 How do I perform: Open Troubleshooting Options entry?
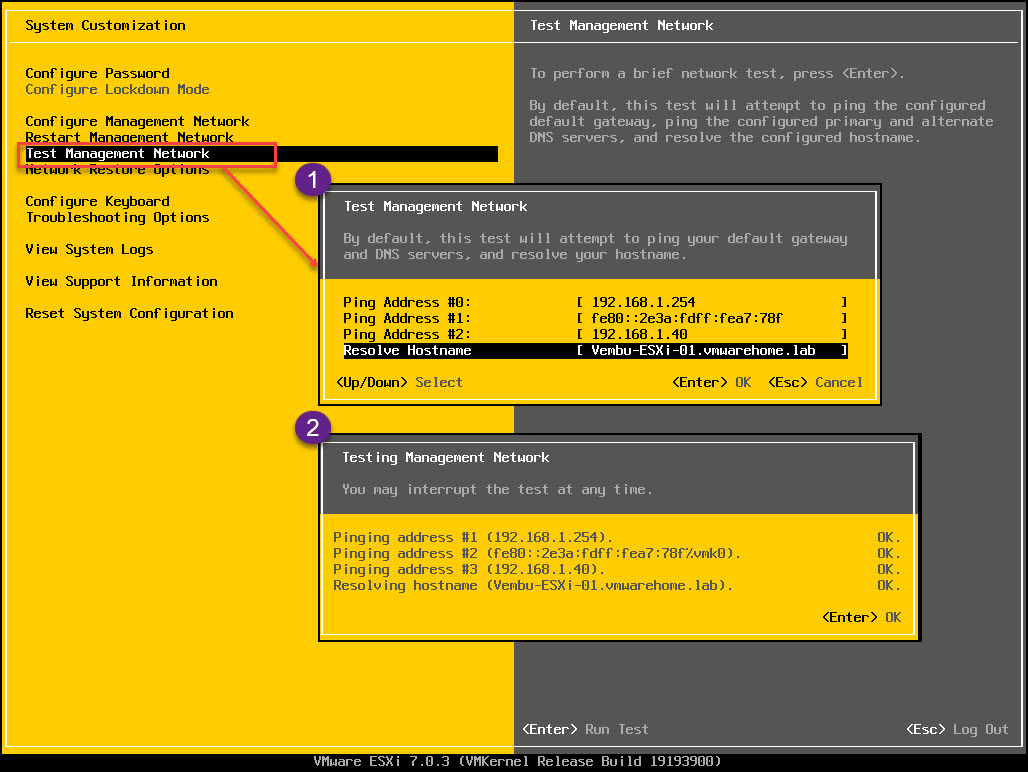coord(117,217)
